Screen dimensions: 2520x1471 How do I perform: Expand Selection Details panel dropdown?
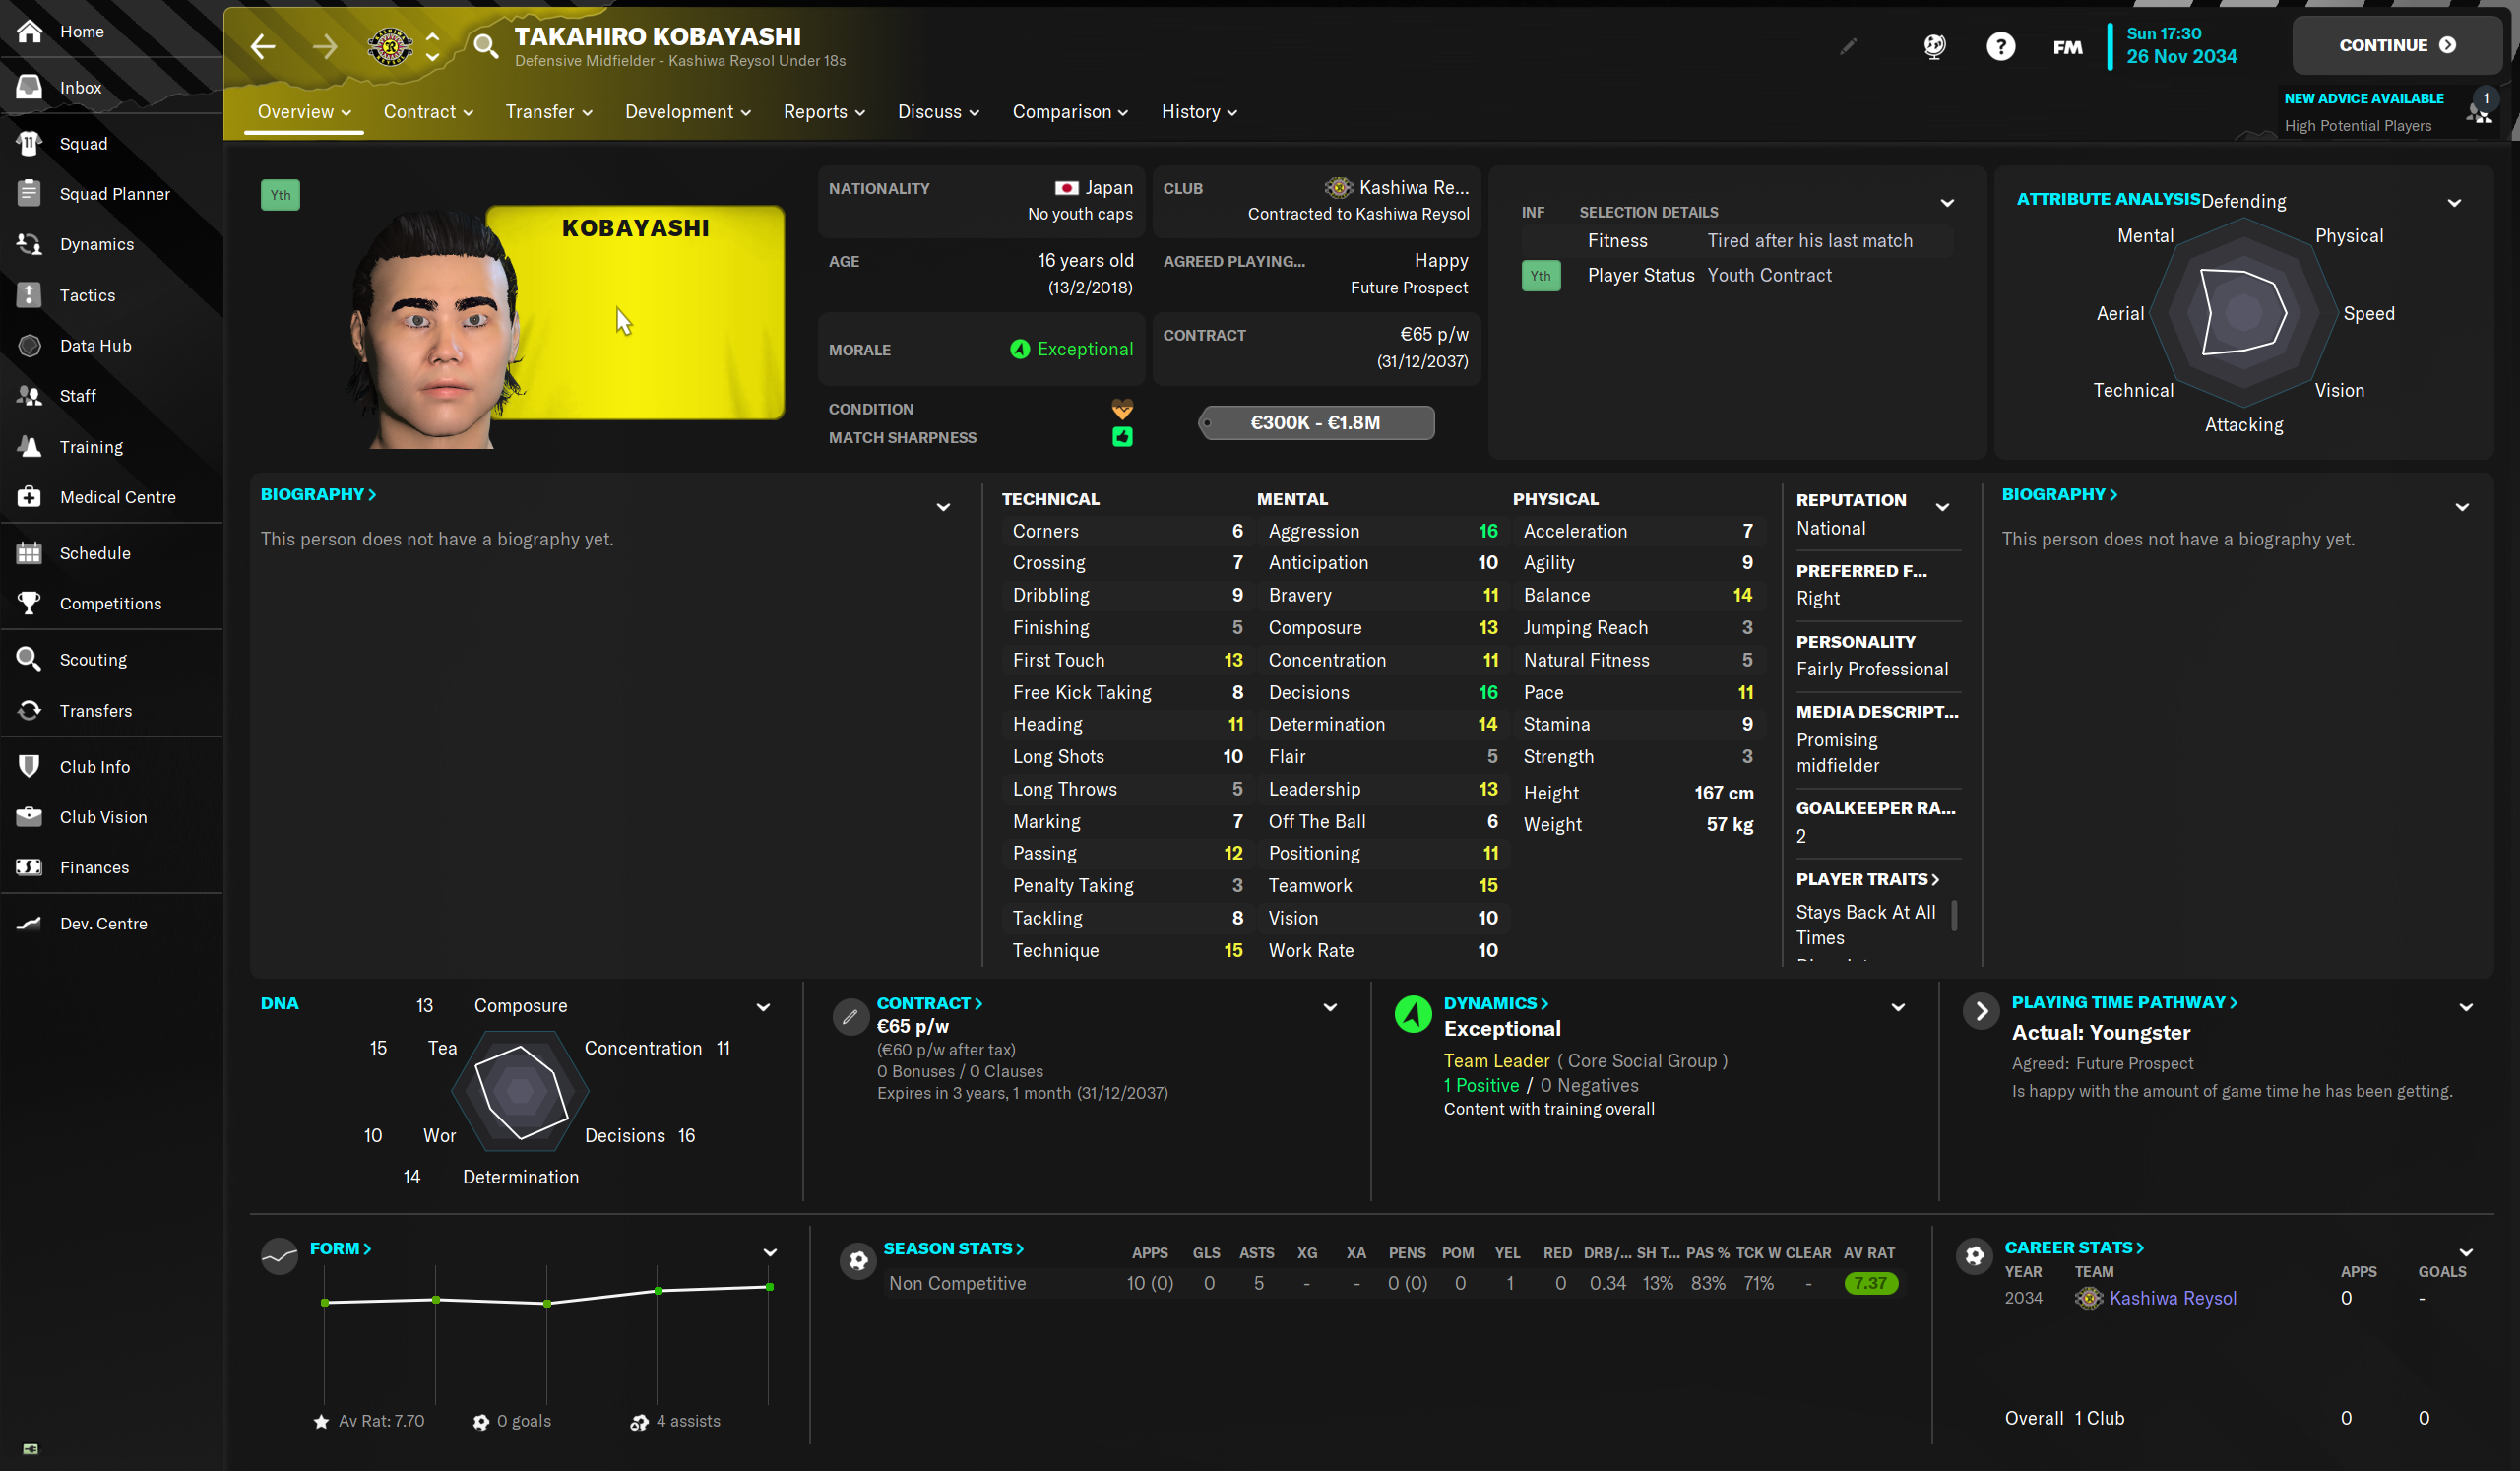(1947, 203)
